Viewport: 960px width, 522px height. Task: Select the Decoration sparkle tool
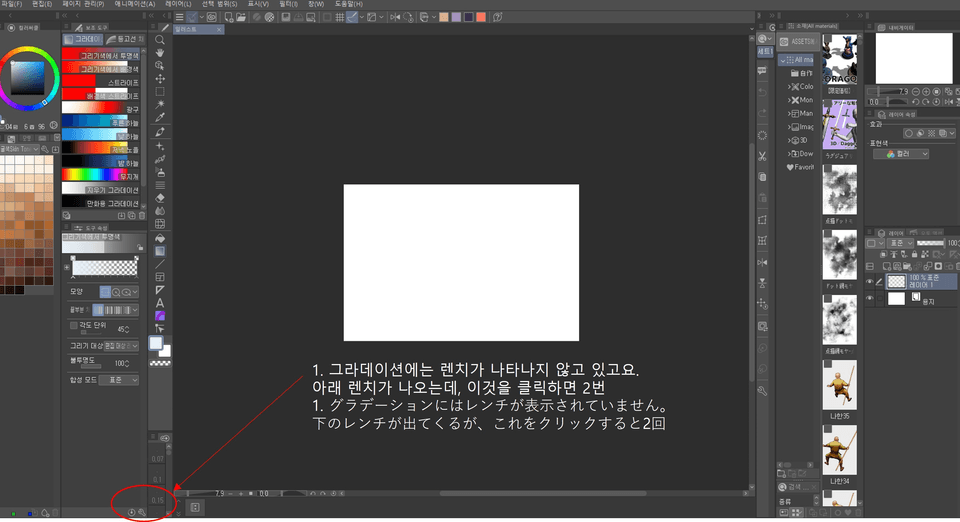tap(160, 146)
